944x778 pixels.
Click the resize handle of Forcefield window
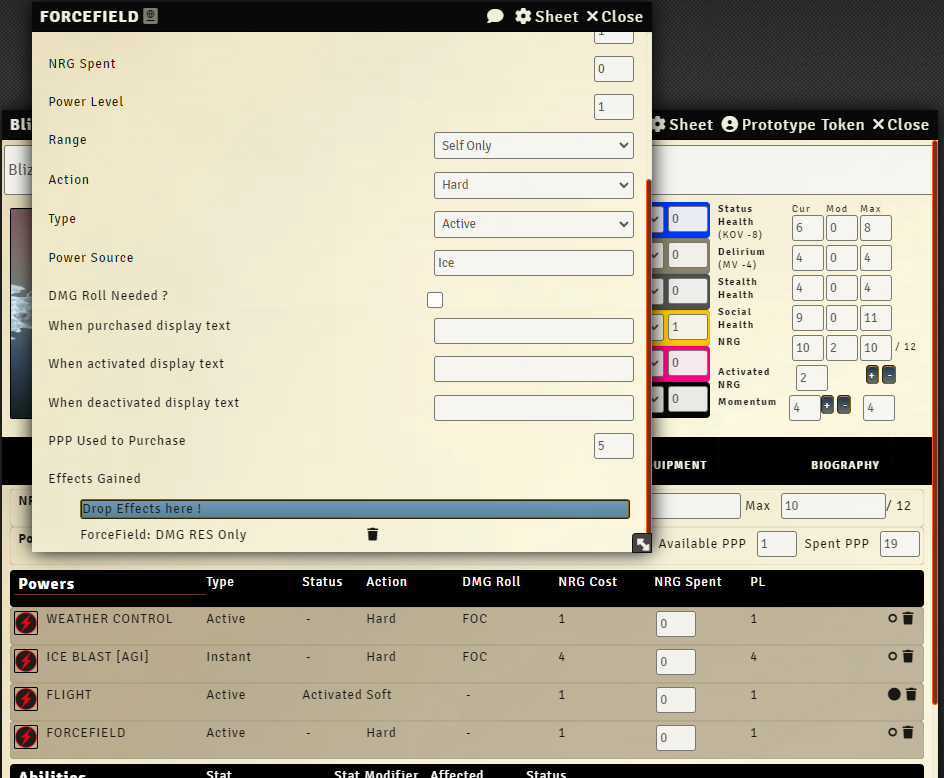[x=641, y=543]
